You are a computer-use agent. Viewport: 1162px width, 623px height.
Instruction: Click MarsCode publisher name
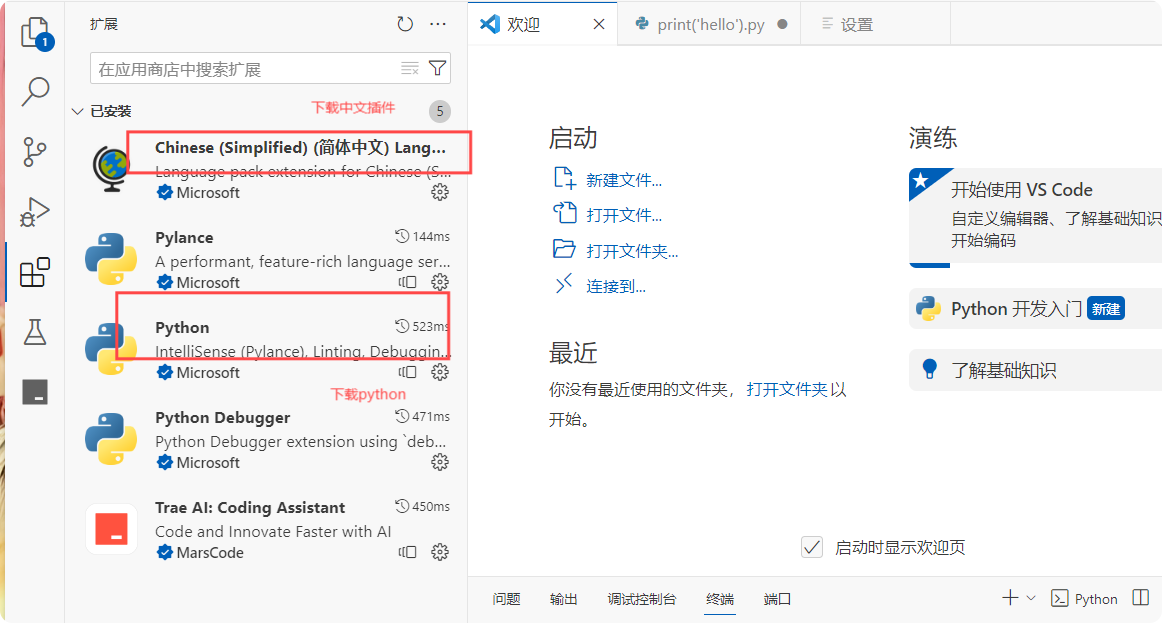tap(210, 553)
